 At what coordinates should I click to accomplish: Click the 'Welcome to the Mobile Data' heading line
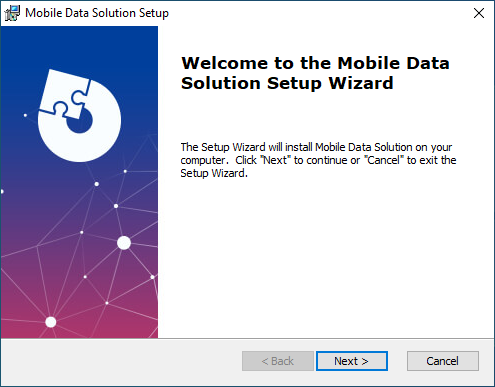[315, 63]
